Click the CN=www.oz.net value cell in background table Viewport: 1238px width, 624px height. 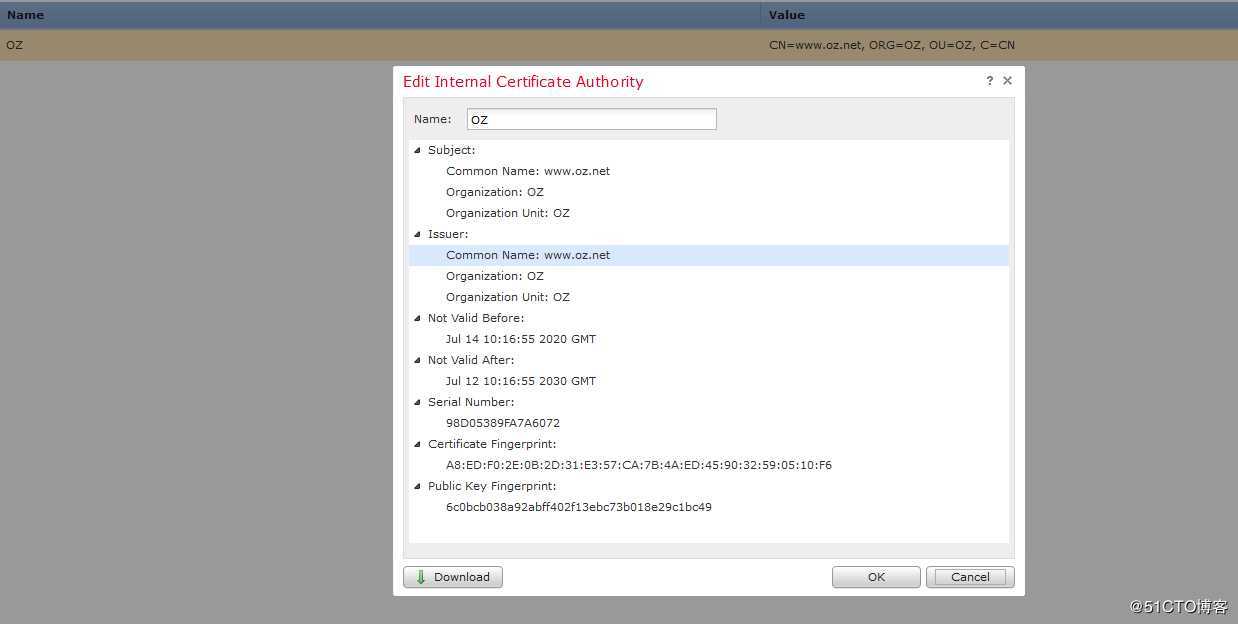pos(892,45)
